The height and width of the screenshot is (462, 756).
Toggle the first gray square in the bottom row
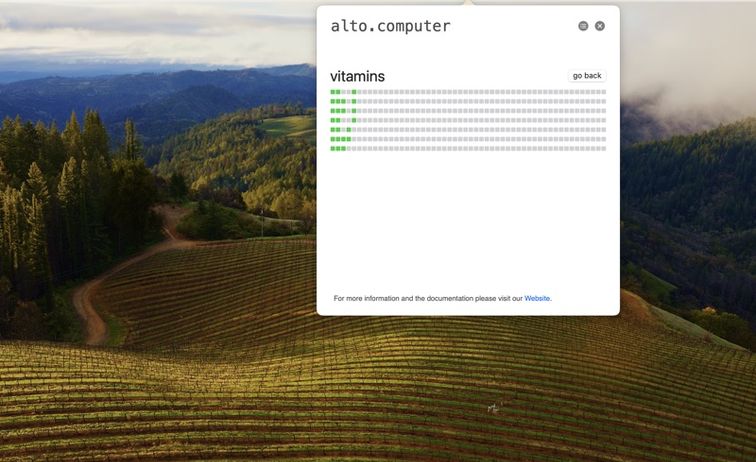[x=349, y=149]
